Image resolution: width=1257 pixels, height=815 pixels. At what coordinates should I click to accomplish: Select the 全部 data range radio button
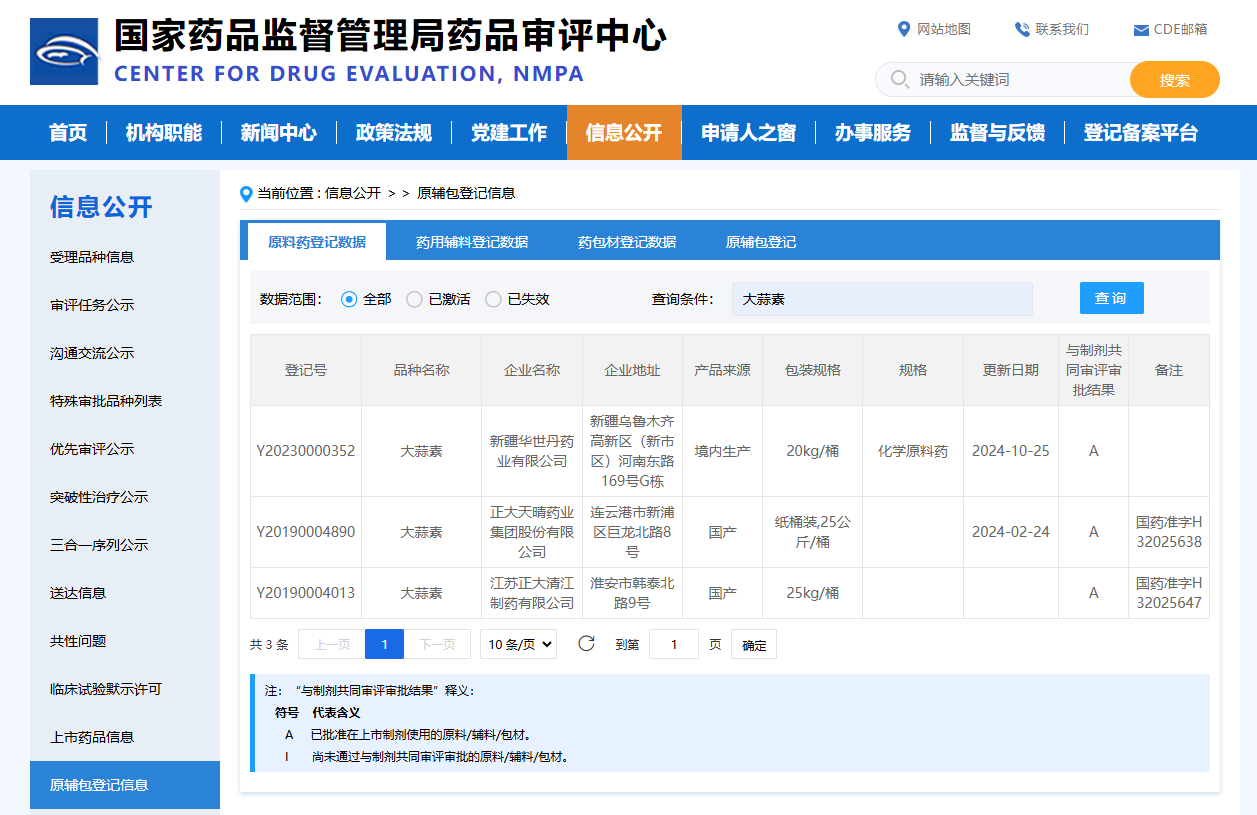pos(349,299)
